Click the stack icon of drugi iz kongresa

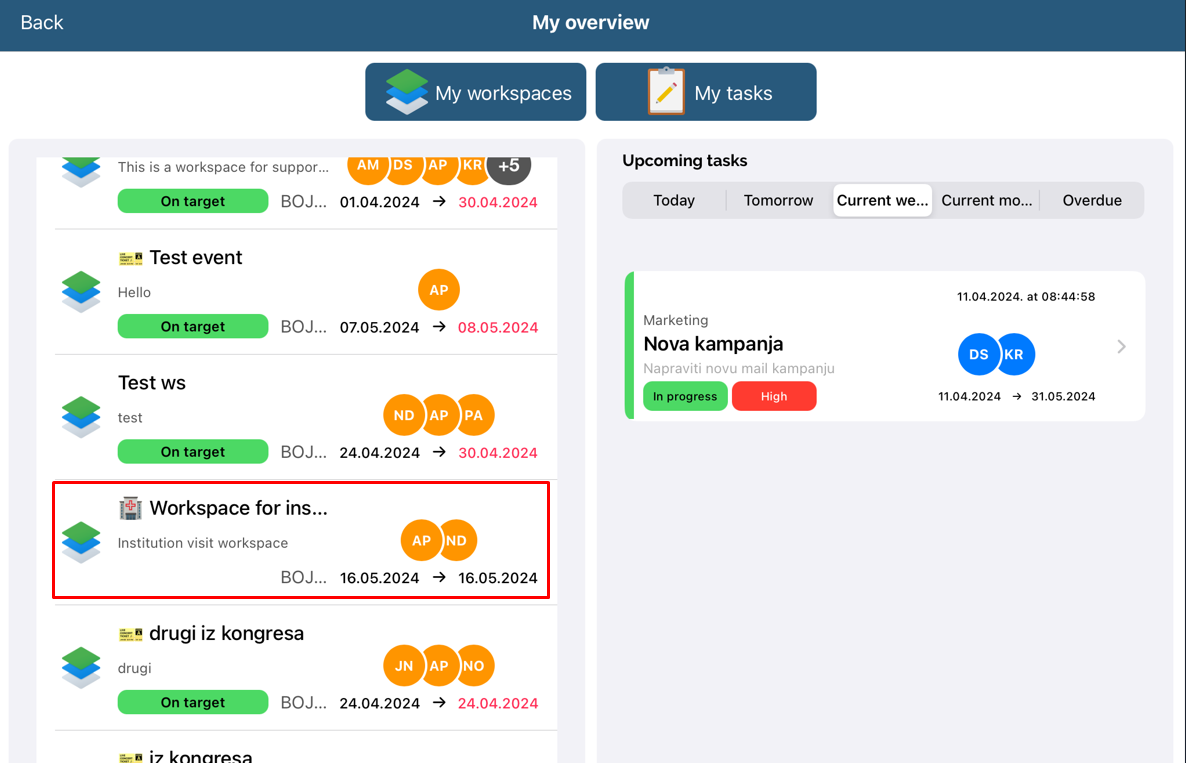click(x=81, y=667)
